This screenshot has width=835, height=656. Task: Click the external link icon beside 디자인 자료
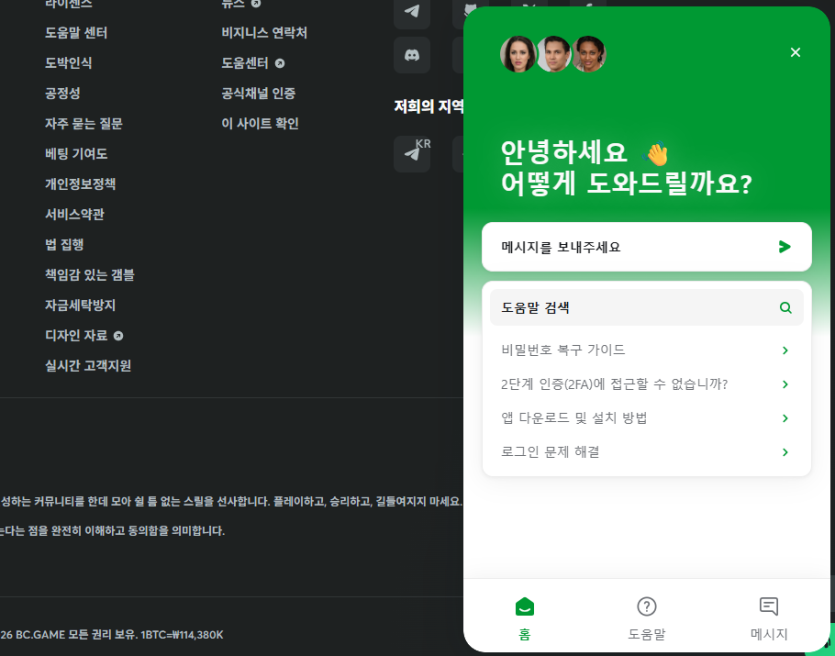[118, 336]
